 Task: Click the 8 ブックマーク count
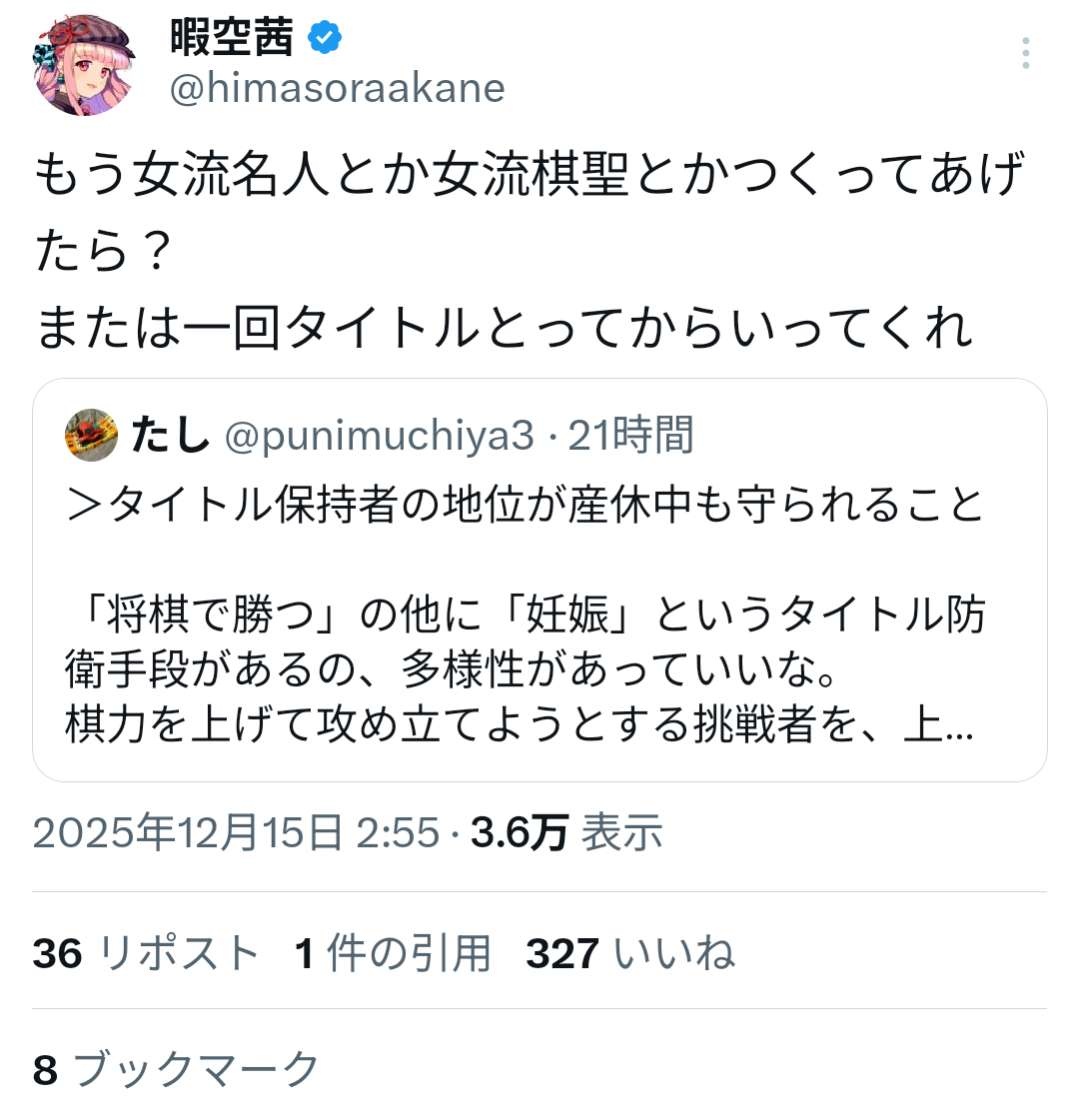click(176, 1069)
